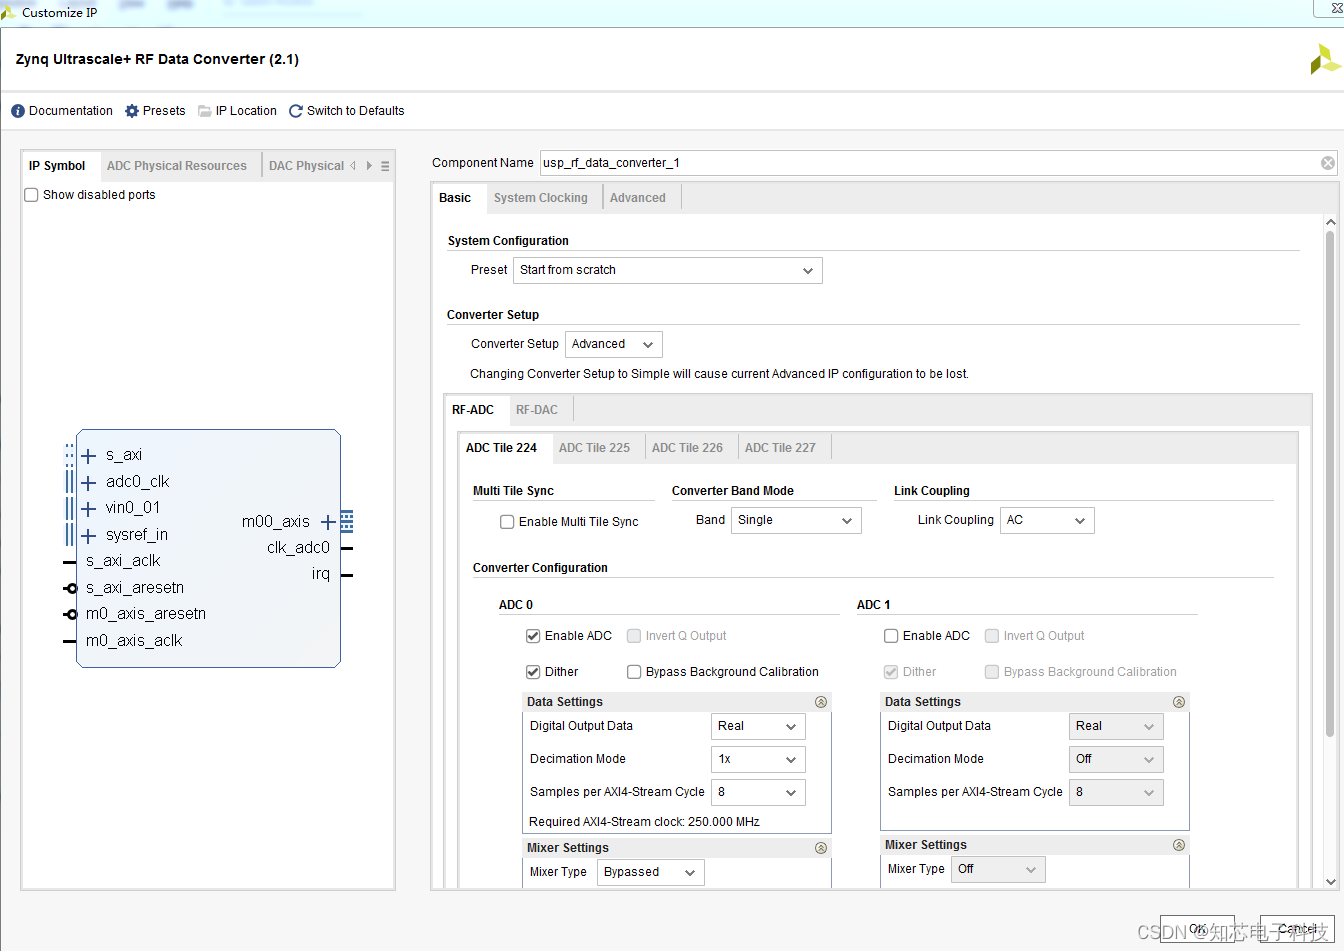Expand adc0_clk port plus icon
Viewport: 1344px width, 951px height.
[x=89, y=483]
